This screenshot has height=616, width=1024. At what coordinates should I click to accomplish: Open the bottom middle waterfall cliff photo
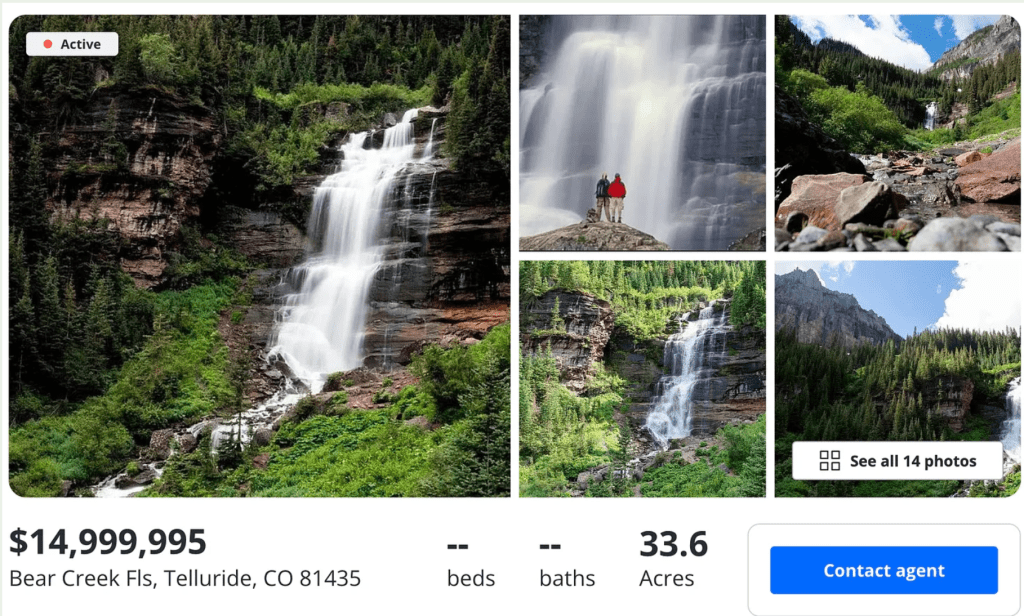pyautogui.click(x=642, y=379)
